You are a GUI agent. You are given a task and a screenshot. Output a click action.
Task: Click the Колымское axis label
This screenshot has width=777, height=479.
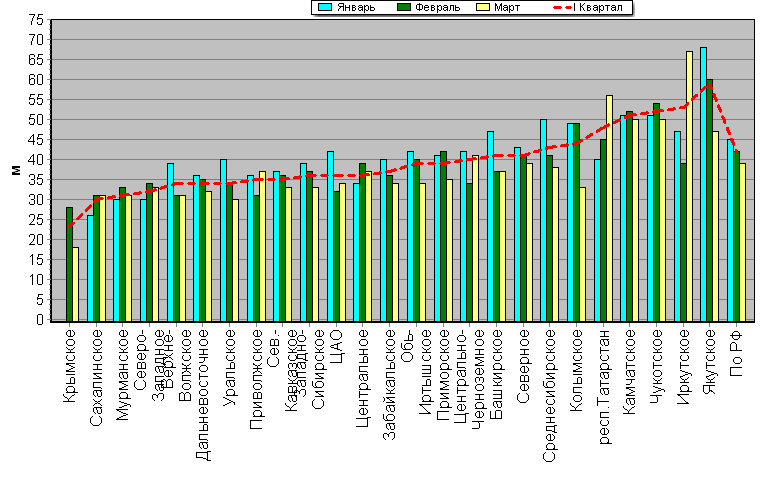click(576, 370)
